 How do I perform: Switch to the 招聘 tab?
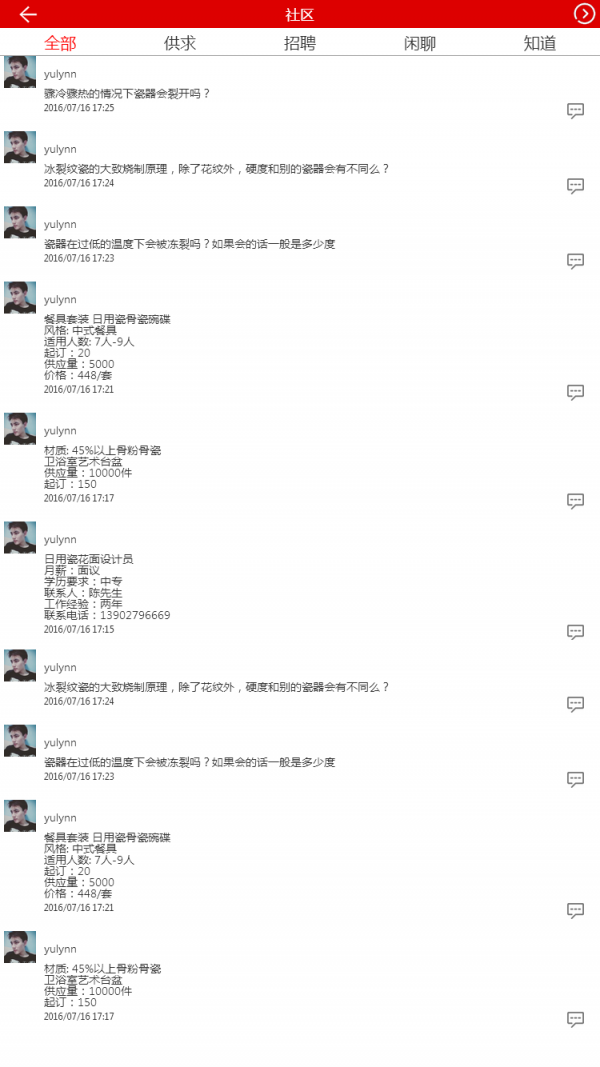click(x=300, y=43)
